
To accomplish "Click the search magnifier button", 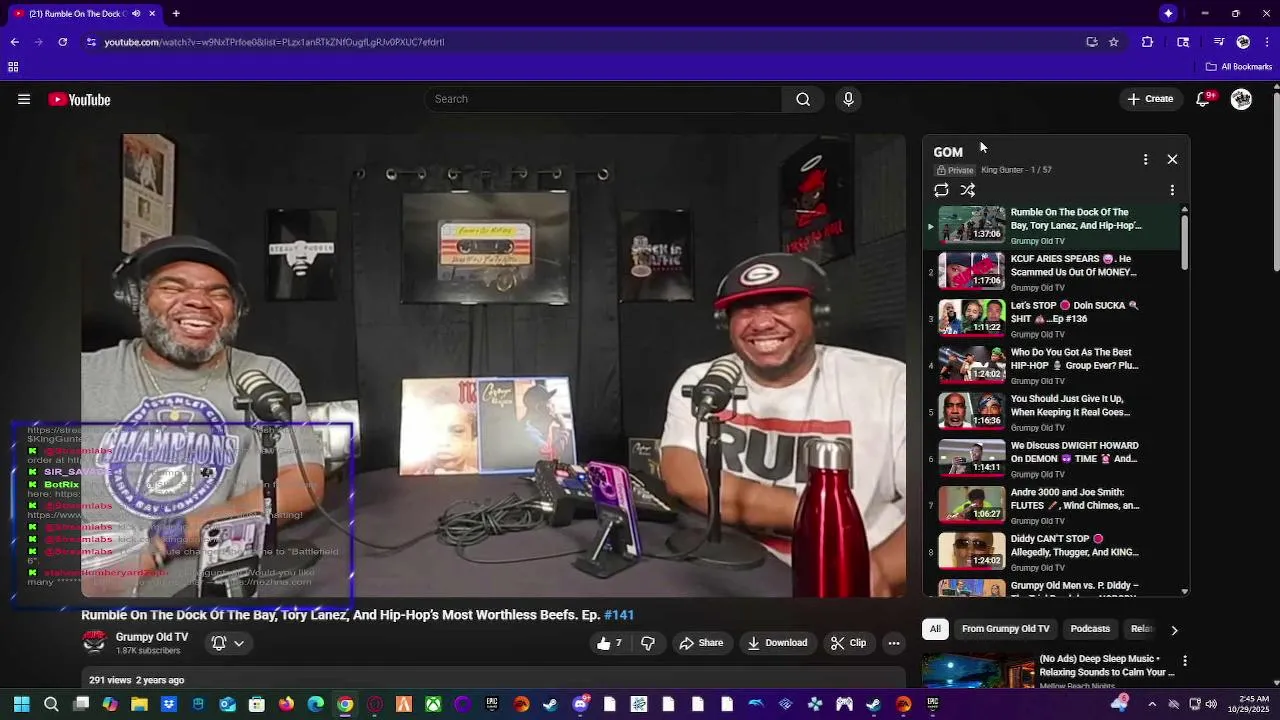I will [x=803, y=99].
